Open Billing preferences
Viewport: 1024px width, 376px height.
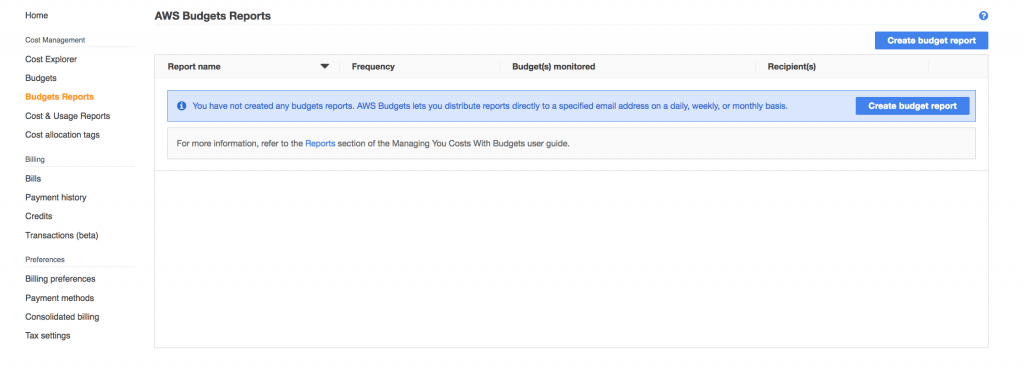(60, 279)
